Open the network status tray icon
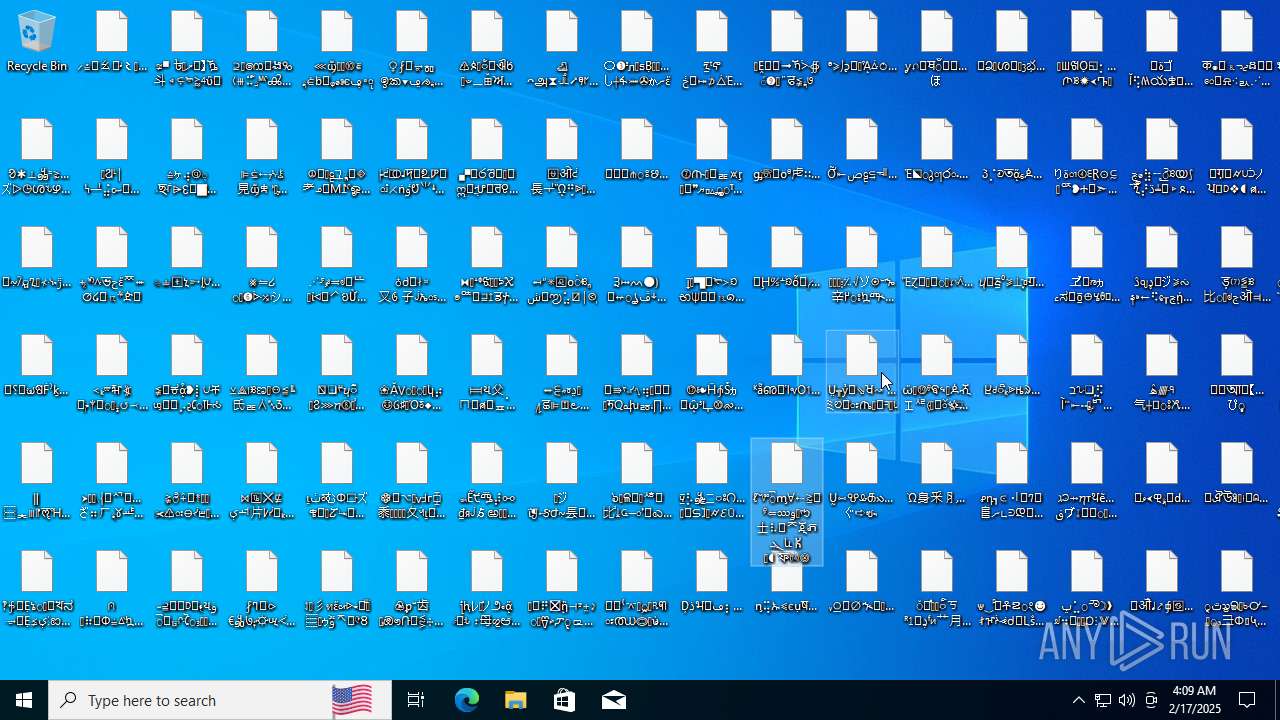Image resolution: width=1280 pixels, height=720 pixels. point(1102,700)
